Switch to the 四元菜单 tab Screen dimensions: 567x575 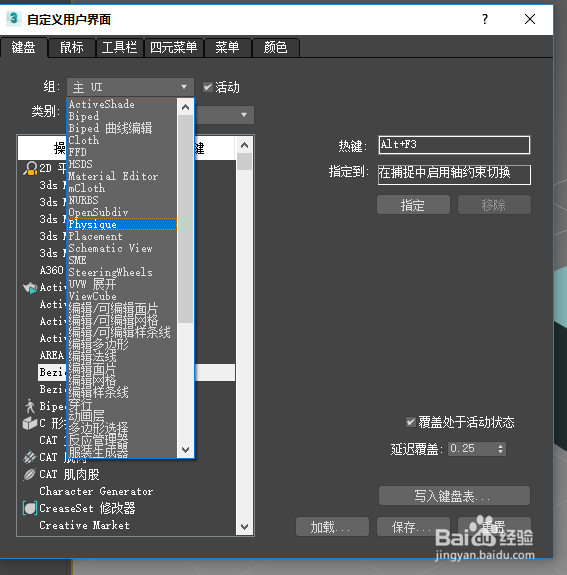173,47
